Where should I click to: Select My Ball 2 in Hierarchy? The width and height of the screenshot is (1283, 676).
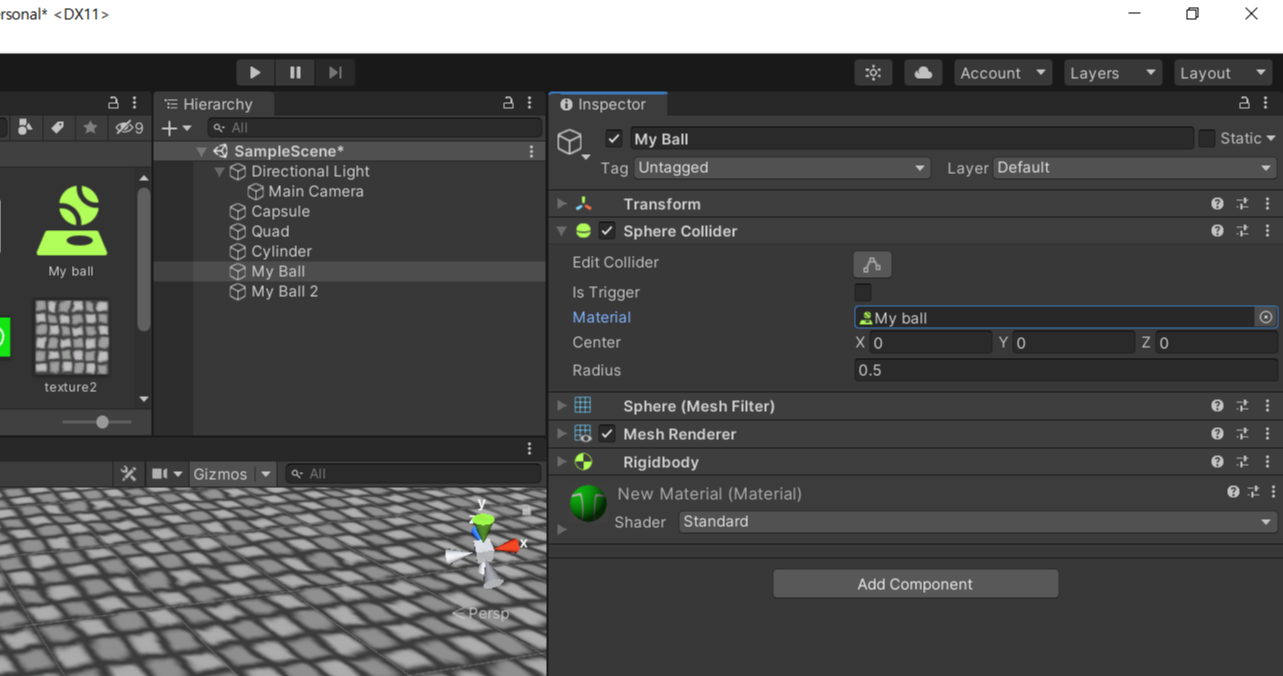[x=284, y=291]
